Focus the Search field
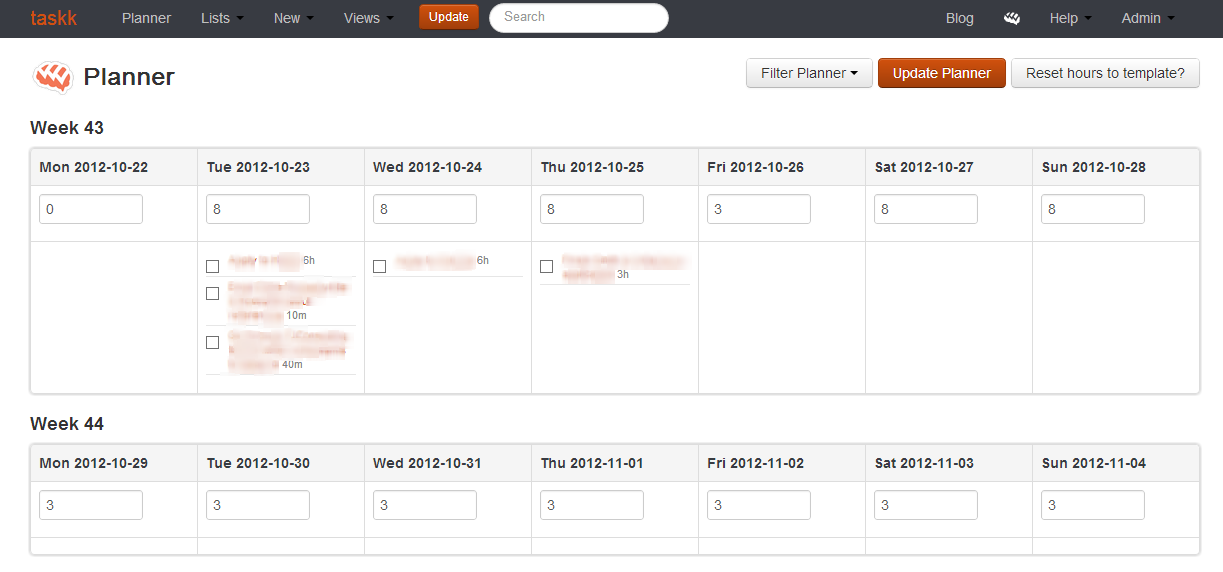 click(x=578, y=18)
